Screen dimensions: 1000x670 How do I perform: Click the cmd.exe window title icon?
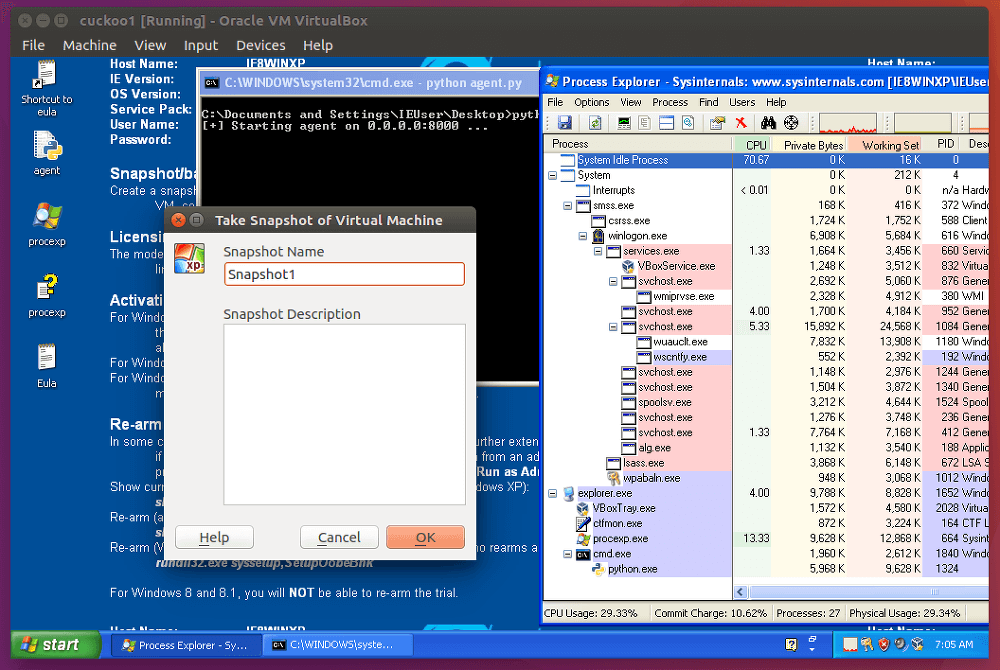211,83
